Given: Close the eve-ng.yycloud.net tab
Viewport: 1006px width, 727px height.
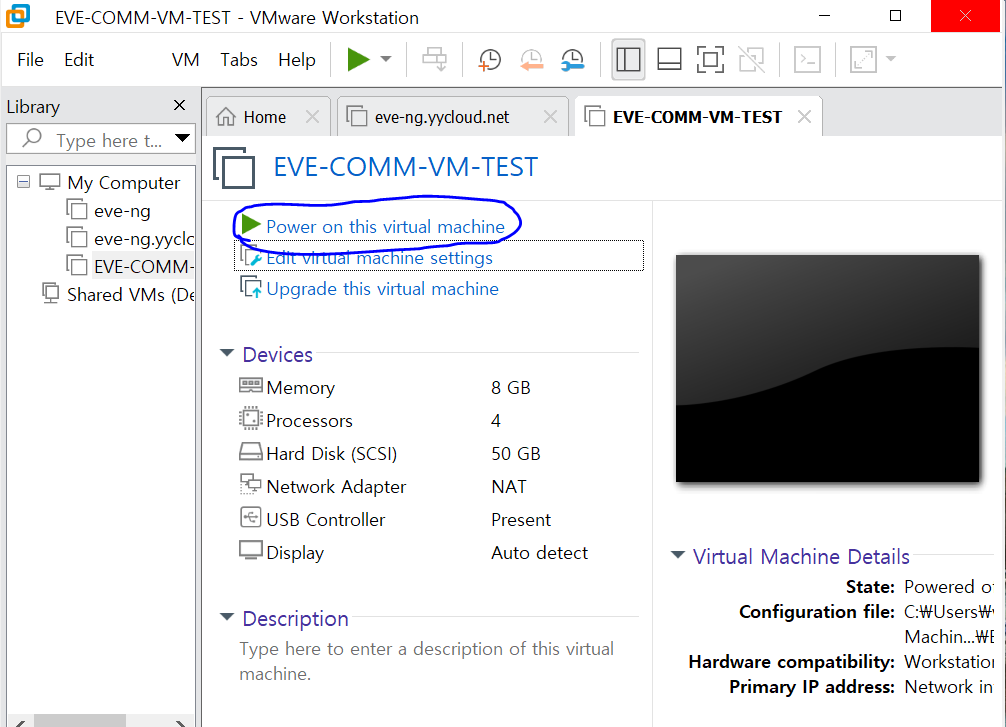Looking at the screenshot, I should [550, 117].
